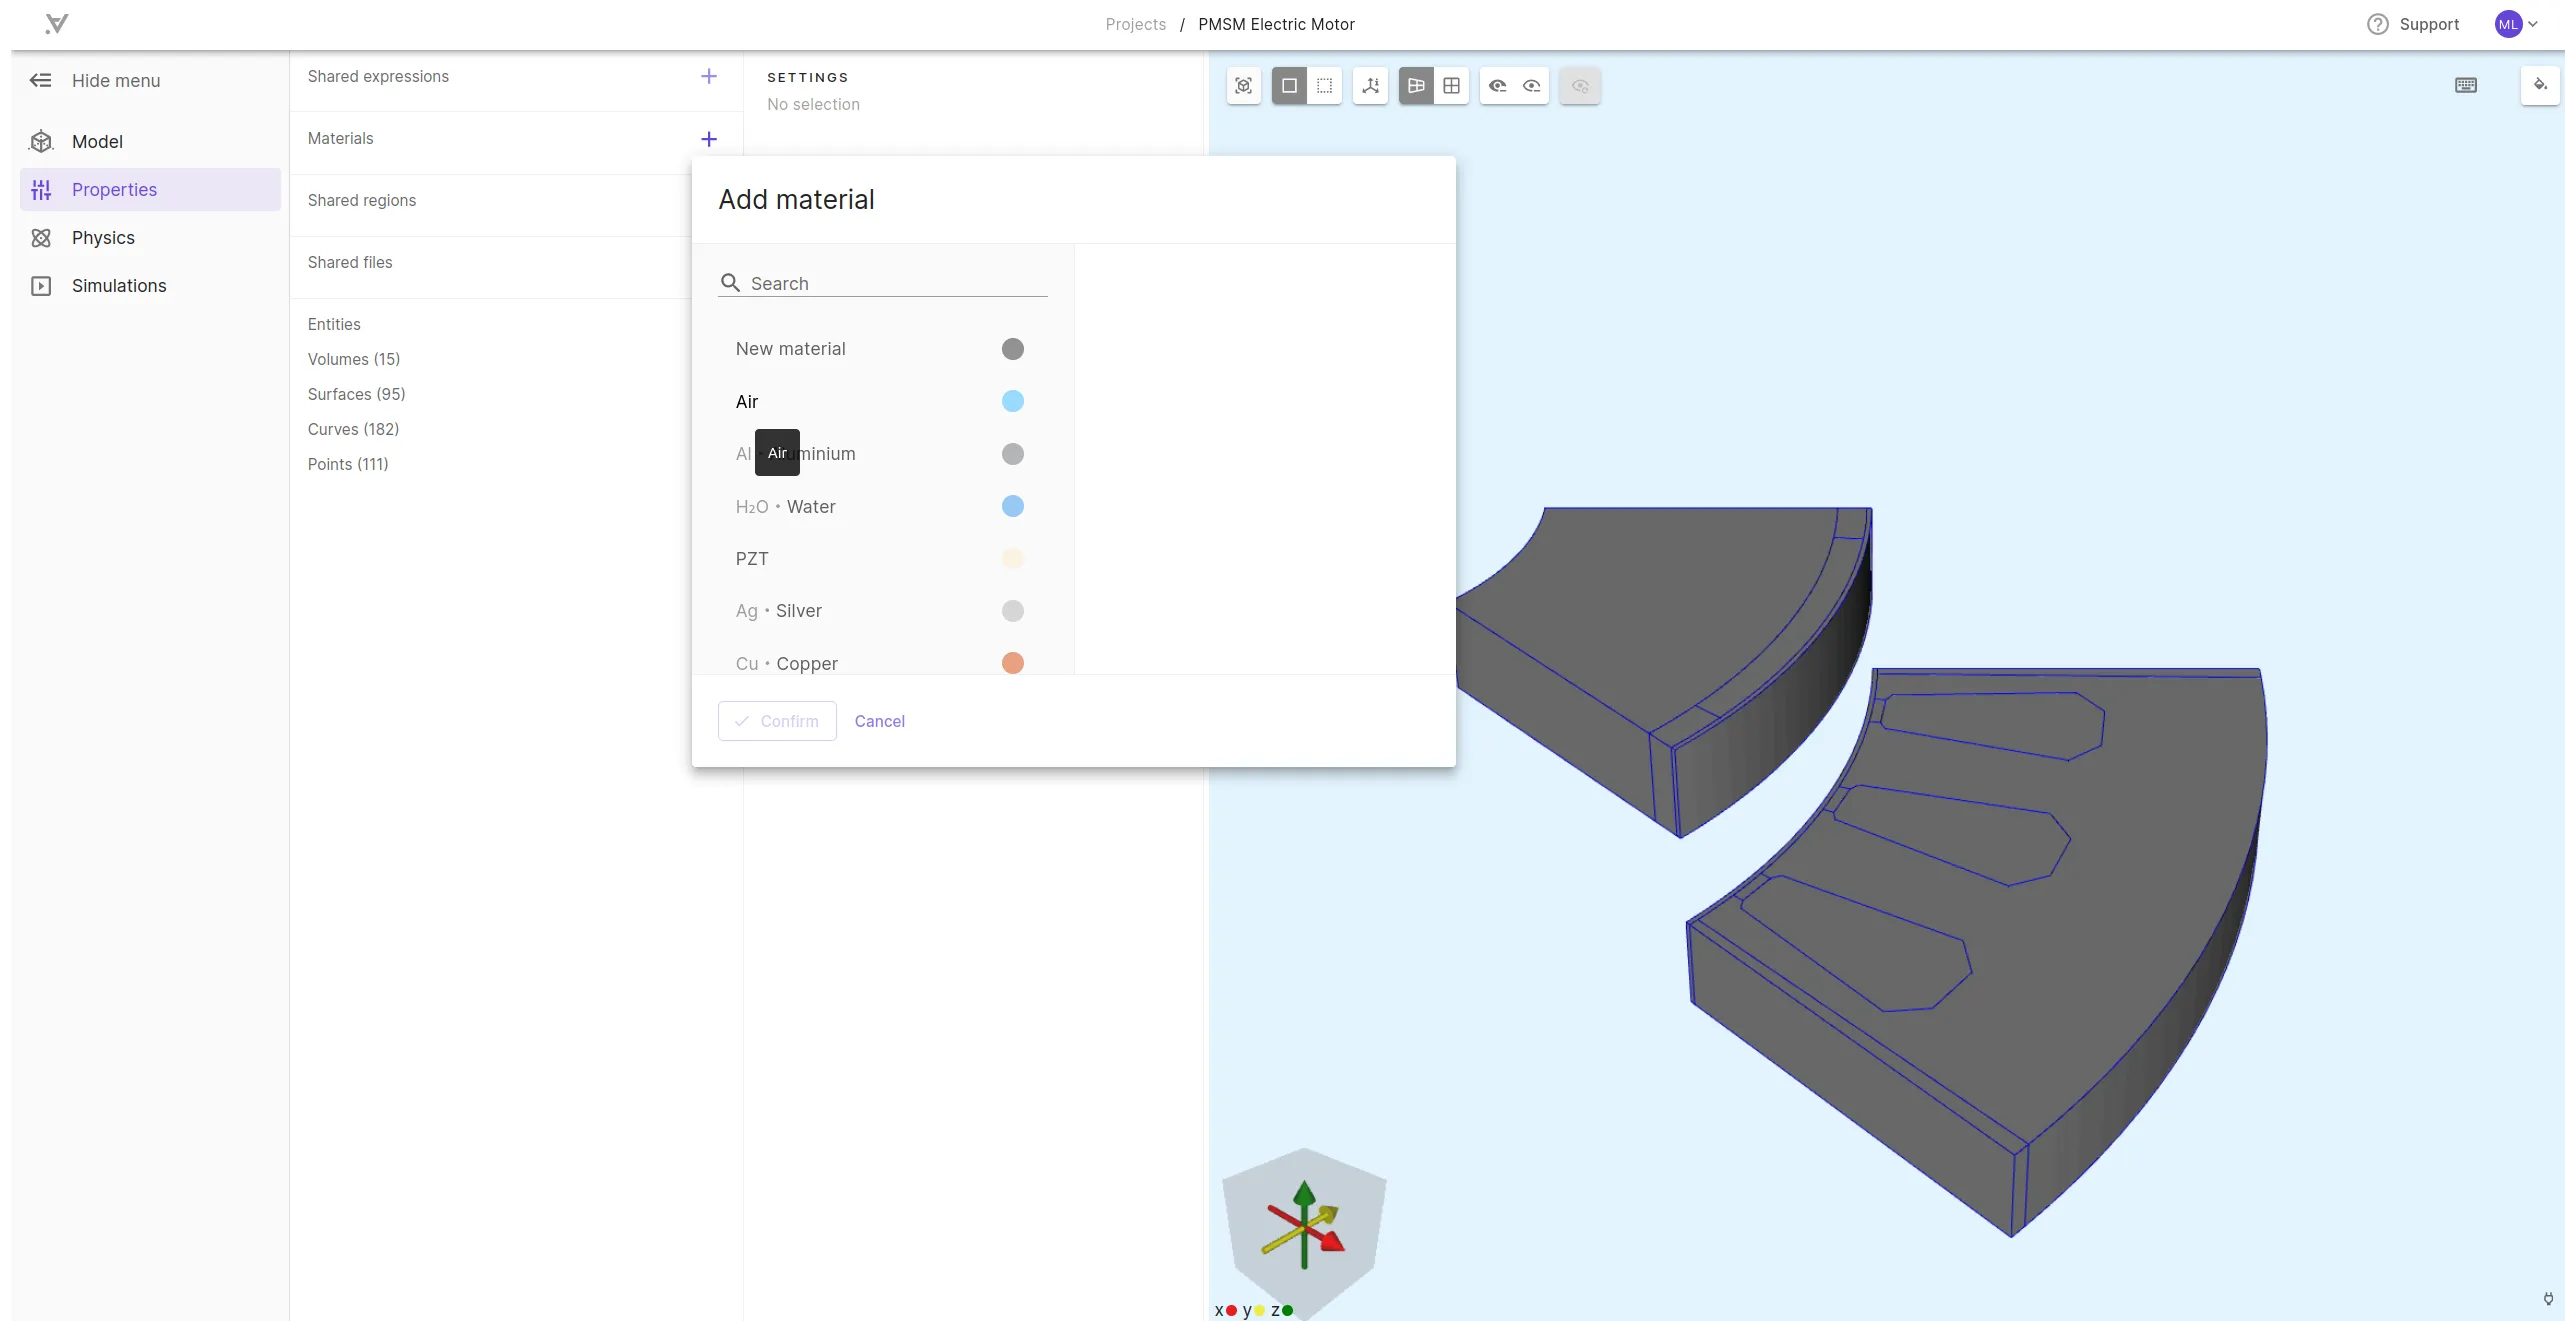Click the orange Copper color swatch
2565x1321 pixels.
1013,663
